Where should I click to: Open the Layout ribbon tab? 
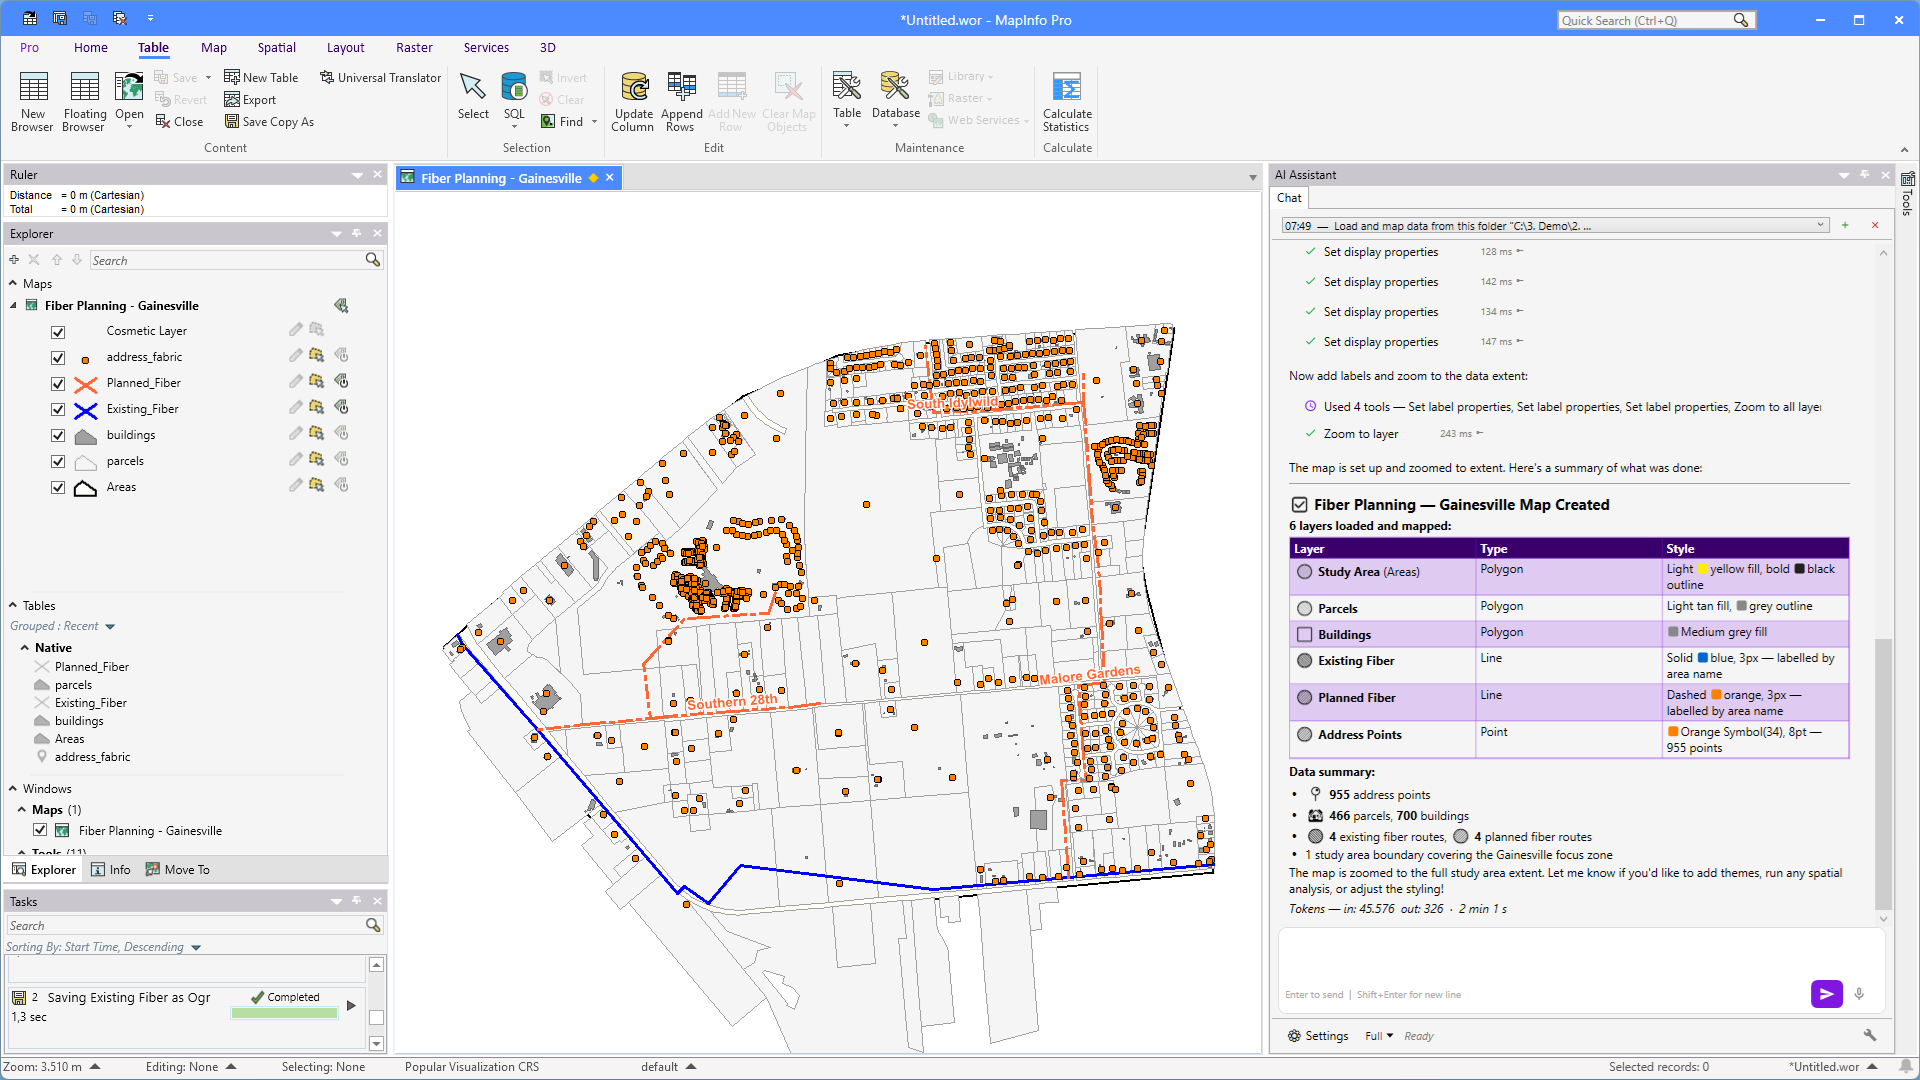(345, 47)
